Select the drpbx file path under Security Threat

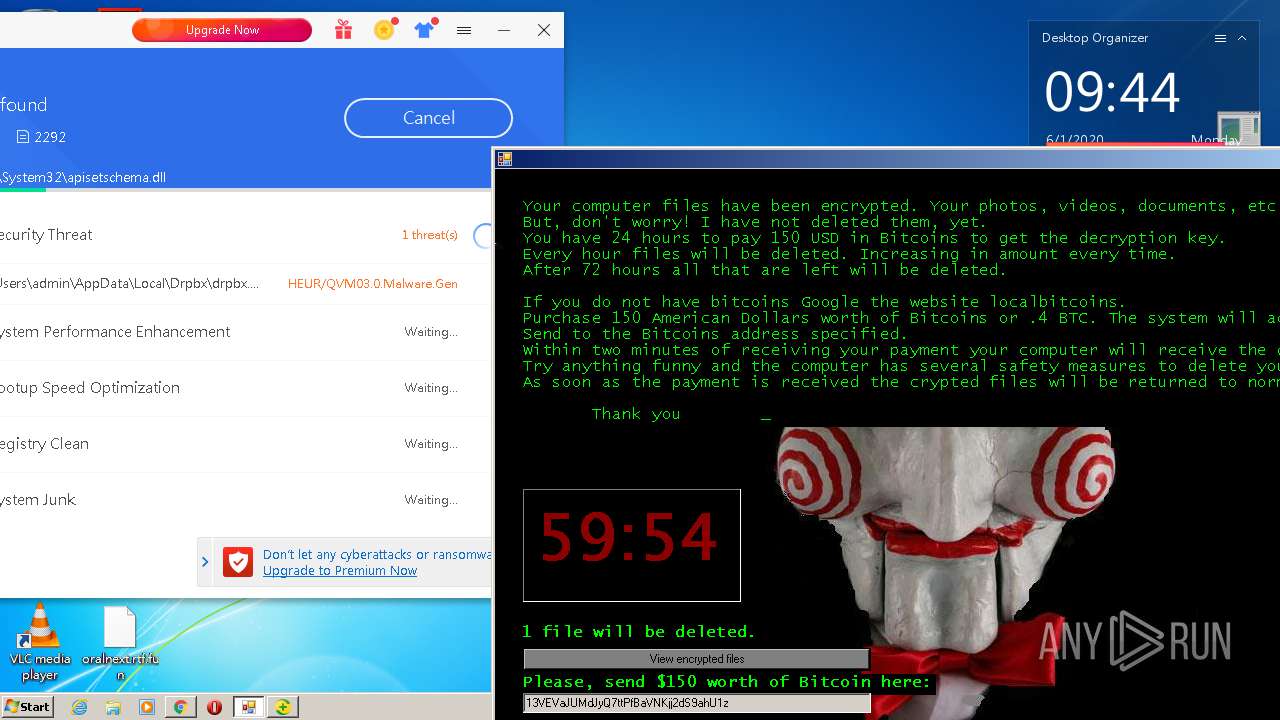(x=130, y=284)
